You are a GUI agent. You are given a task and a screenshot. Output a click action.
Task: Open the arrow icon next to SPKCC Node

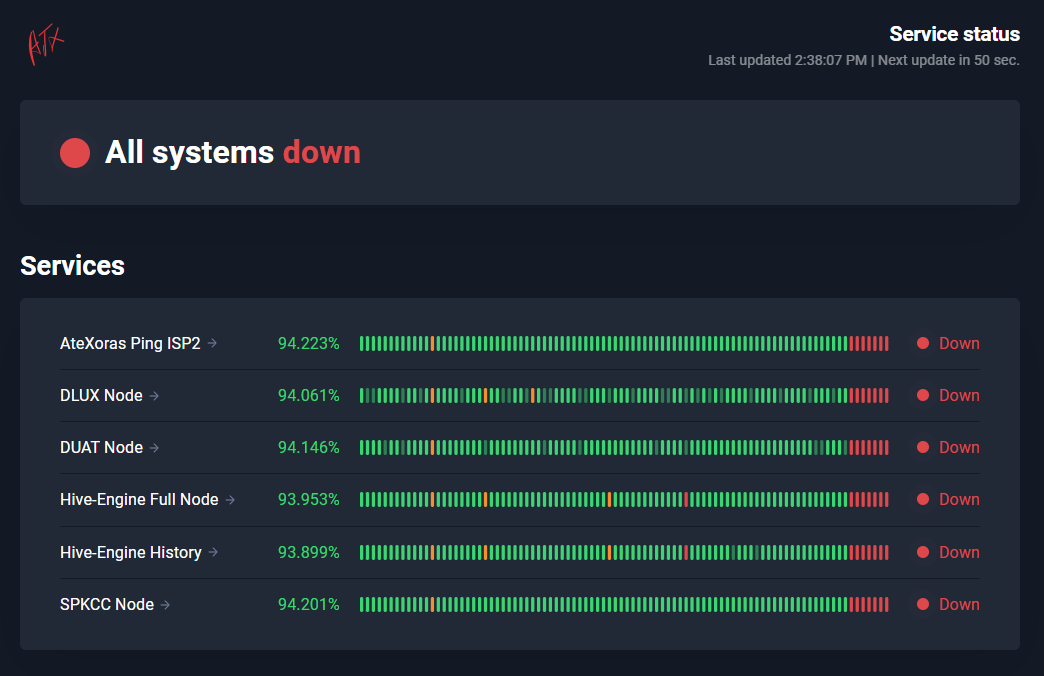pyautogui.click(x=165, y=604)
